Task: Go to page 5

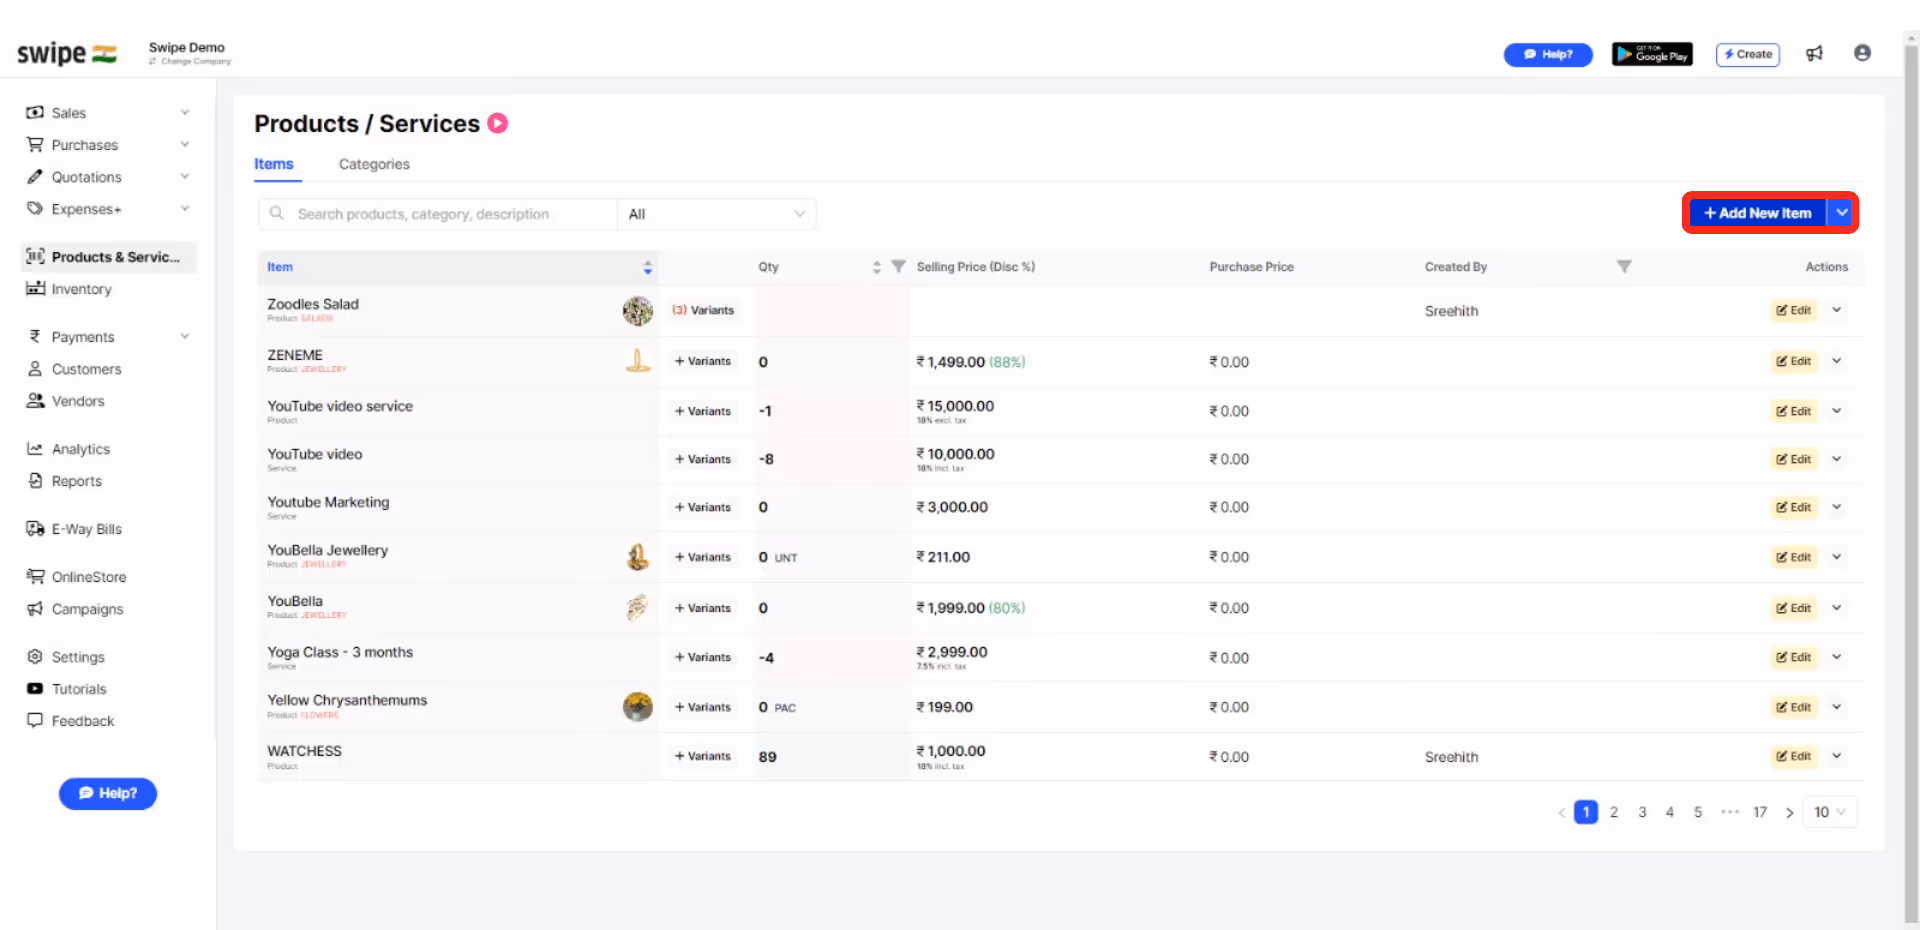Action: pos(1698,812)
